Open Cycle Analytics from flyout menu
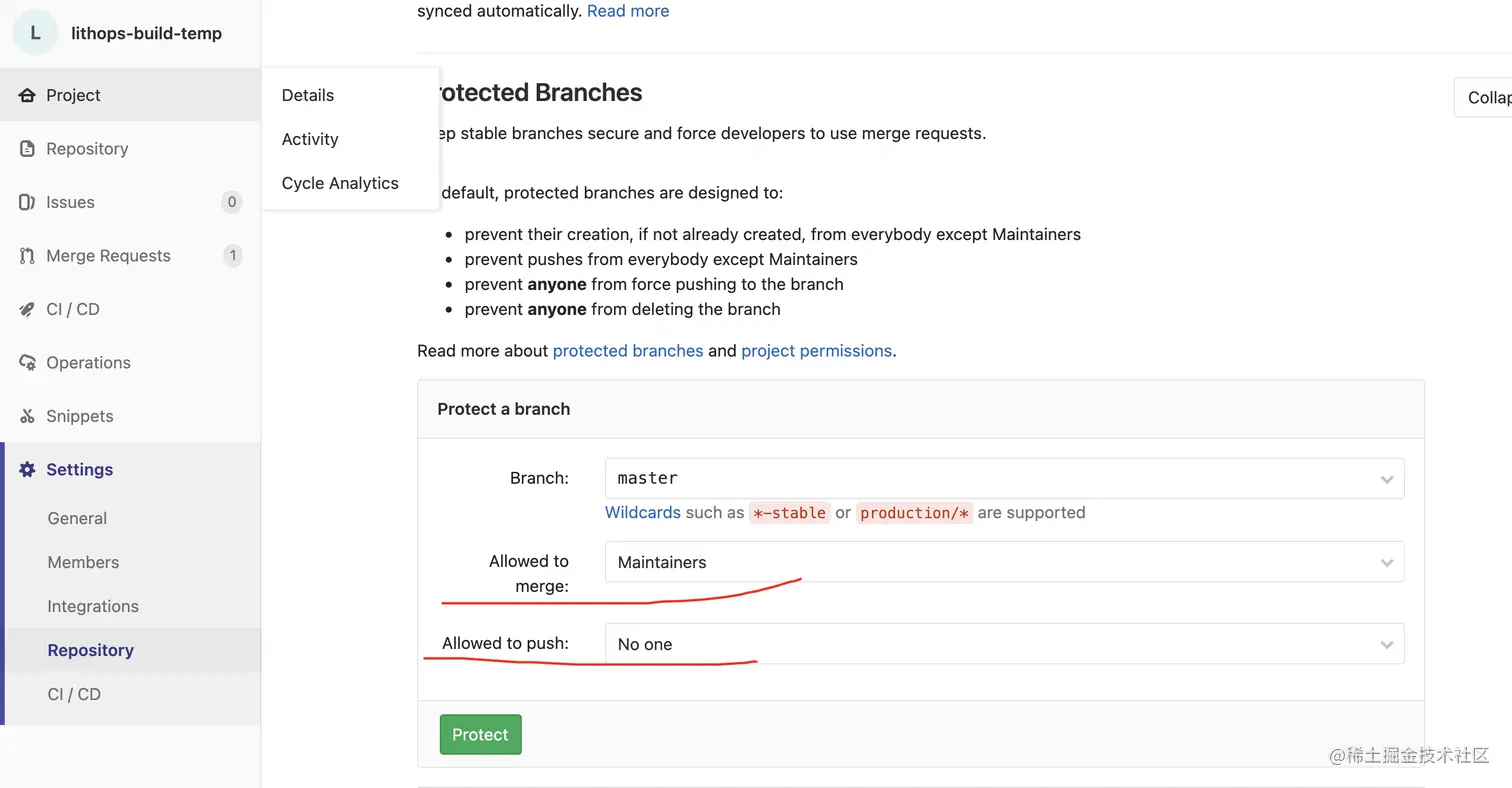The width and height of the screenshot is (1512, 788). (340, 183)
